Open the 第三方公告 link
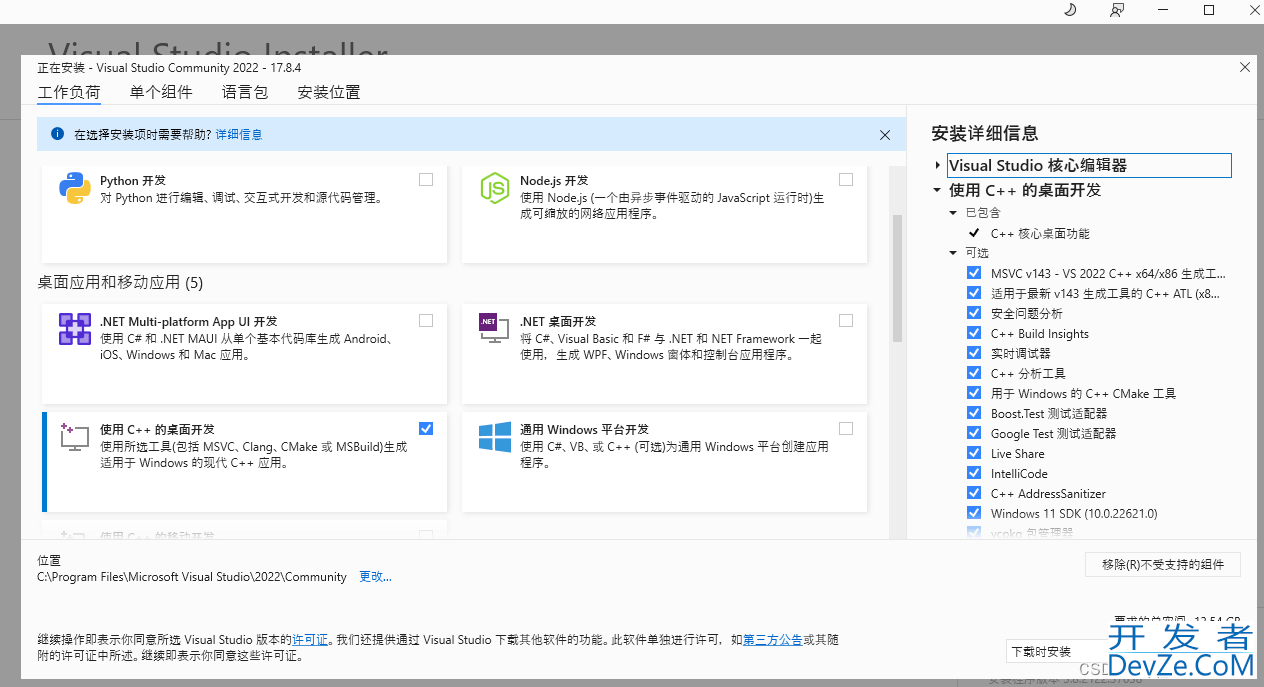 pyautogui.click(x=772, y=639)
